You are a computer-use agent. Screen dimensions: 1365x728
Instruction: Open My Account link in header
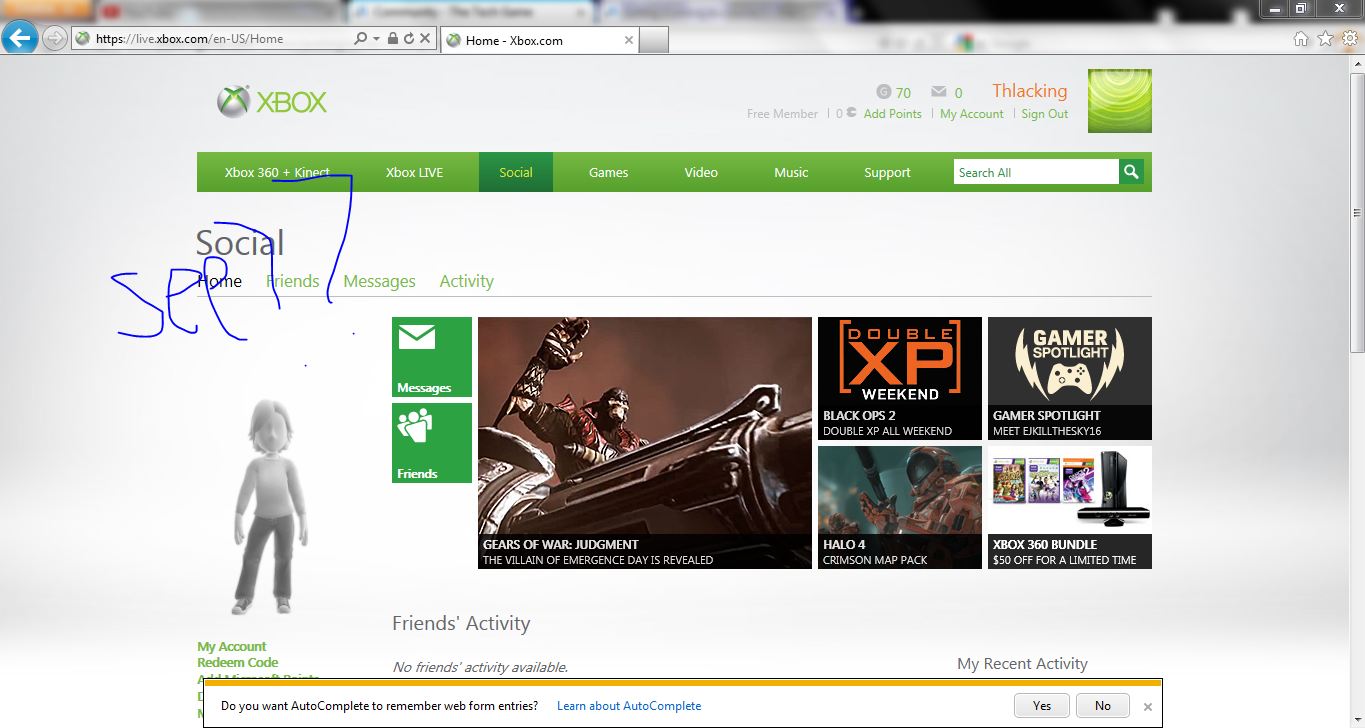pos(971,114)
